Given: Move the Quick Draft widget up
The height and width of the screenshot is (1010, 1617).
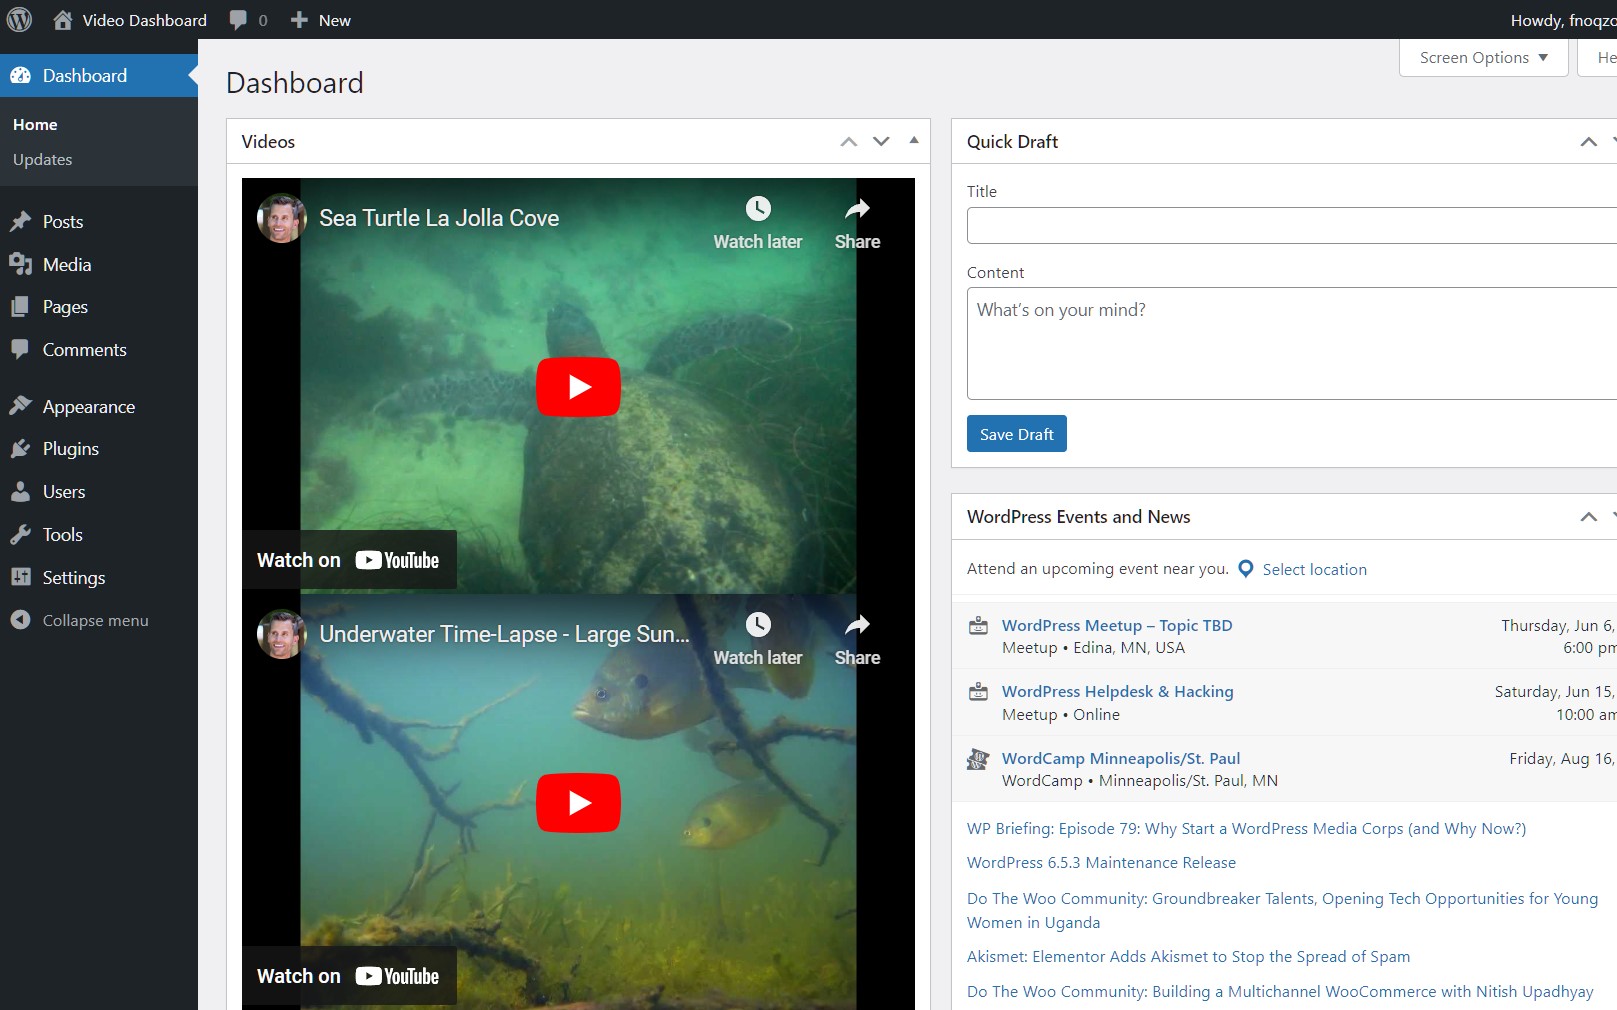Looking at the screenshot, I should point(1588,141).
